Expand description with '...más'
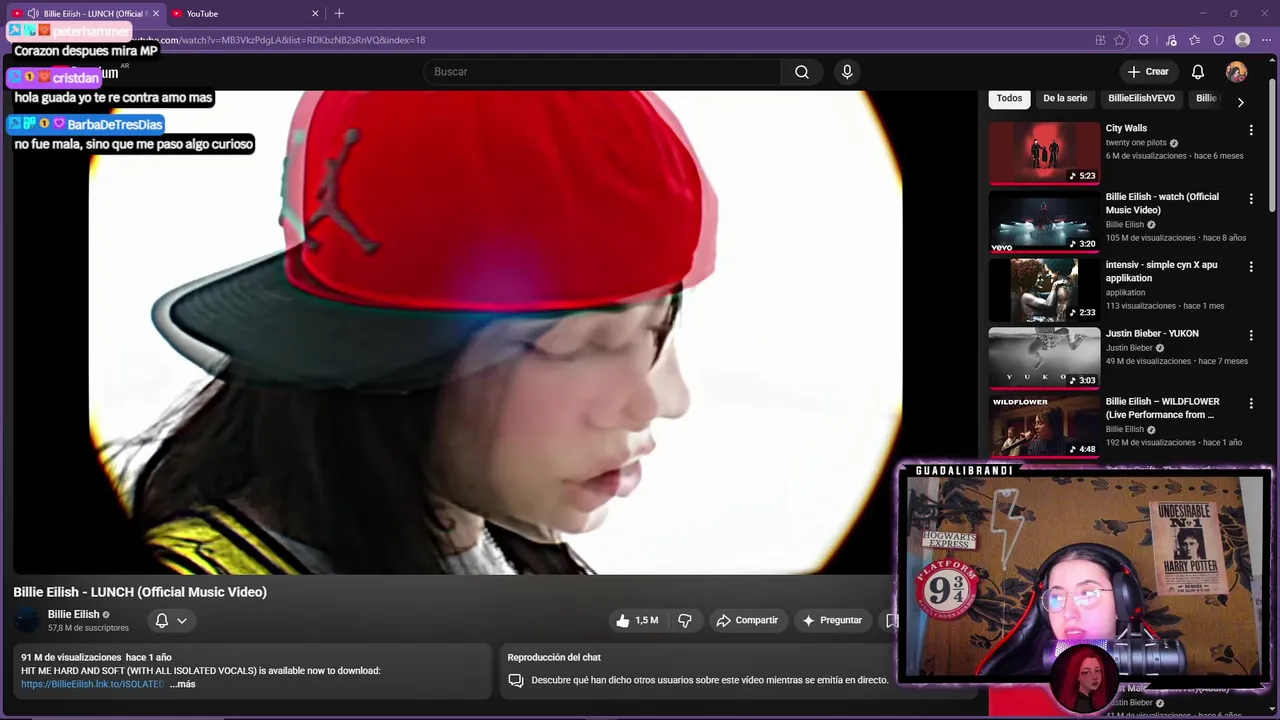This screenshot has height=720, width=1280. click(x=182, y=684)
